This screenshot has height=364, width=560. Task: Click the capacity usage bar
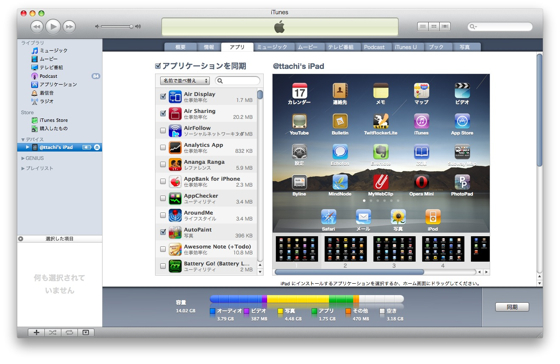coord(307,299)
